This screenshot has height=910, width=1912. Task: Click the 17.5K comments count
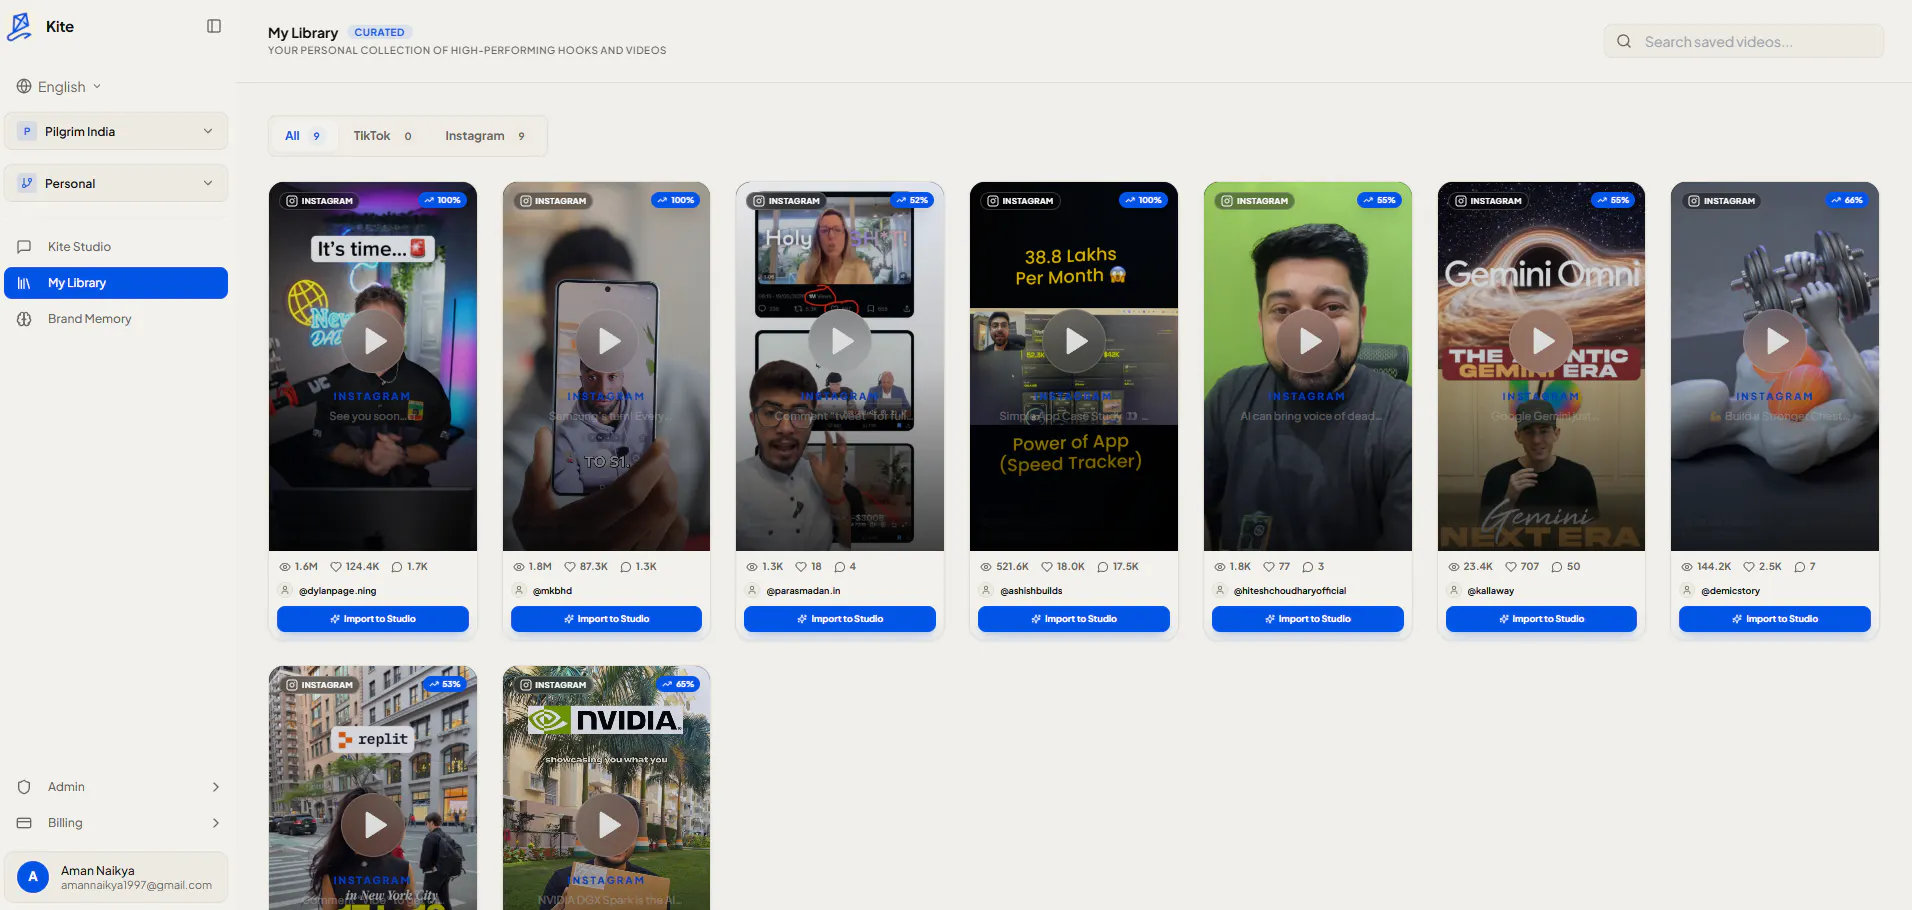coord(1118,567)
